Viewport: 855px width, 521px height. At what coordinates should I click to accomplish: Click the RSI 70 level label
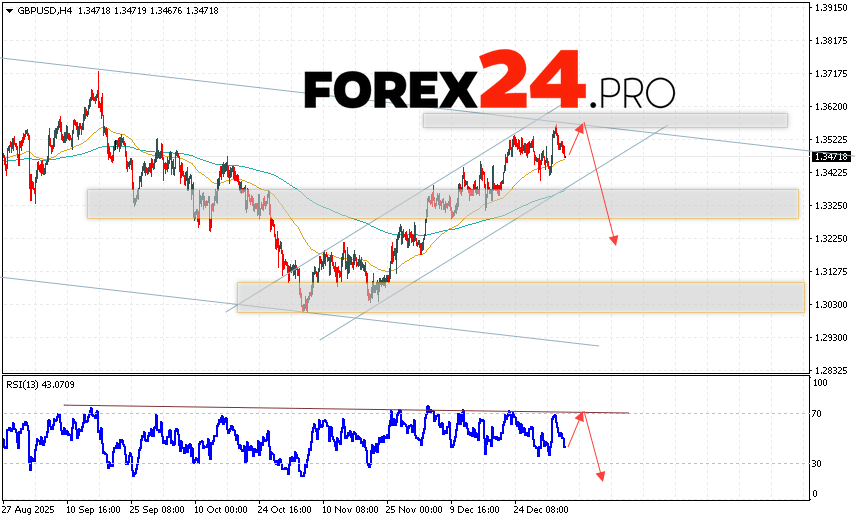pyautogui.click(x=817, y=413)
